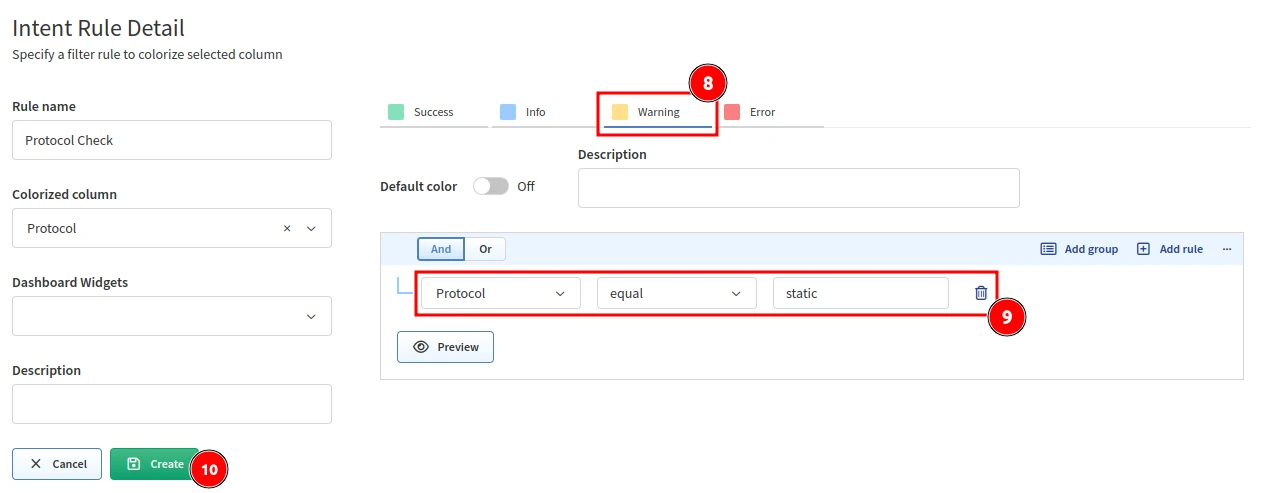
Task: Open the Info color tab
Action: click(x=535, y=112)
